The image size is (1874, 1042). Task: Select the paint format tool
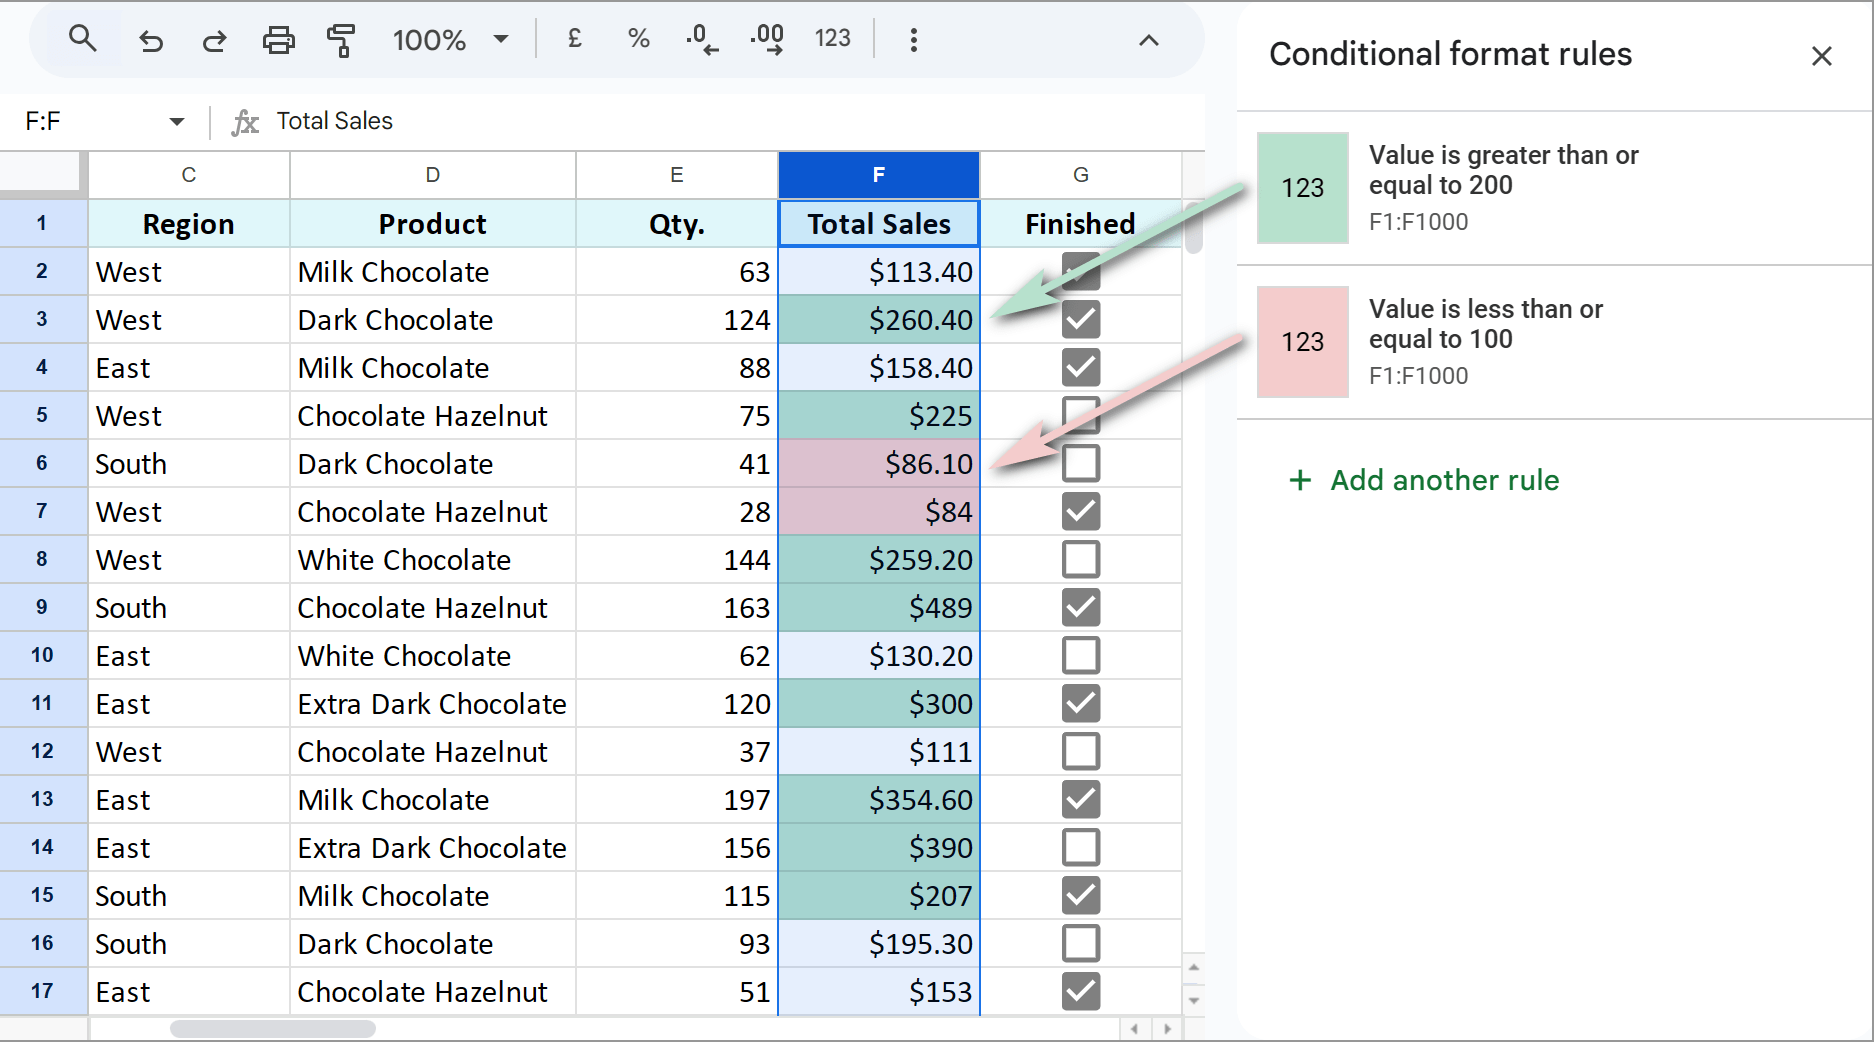tap(341, 40)
